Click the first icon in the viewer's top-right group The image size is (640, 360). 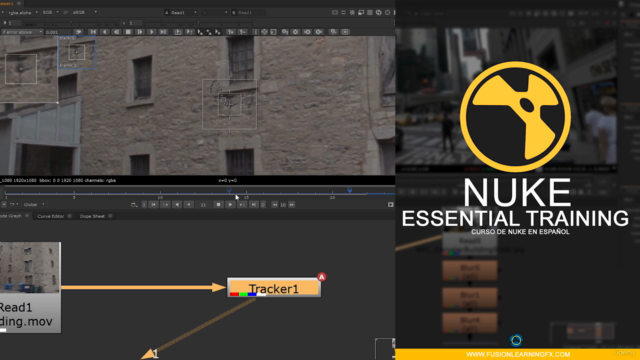335,13
